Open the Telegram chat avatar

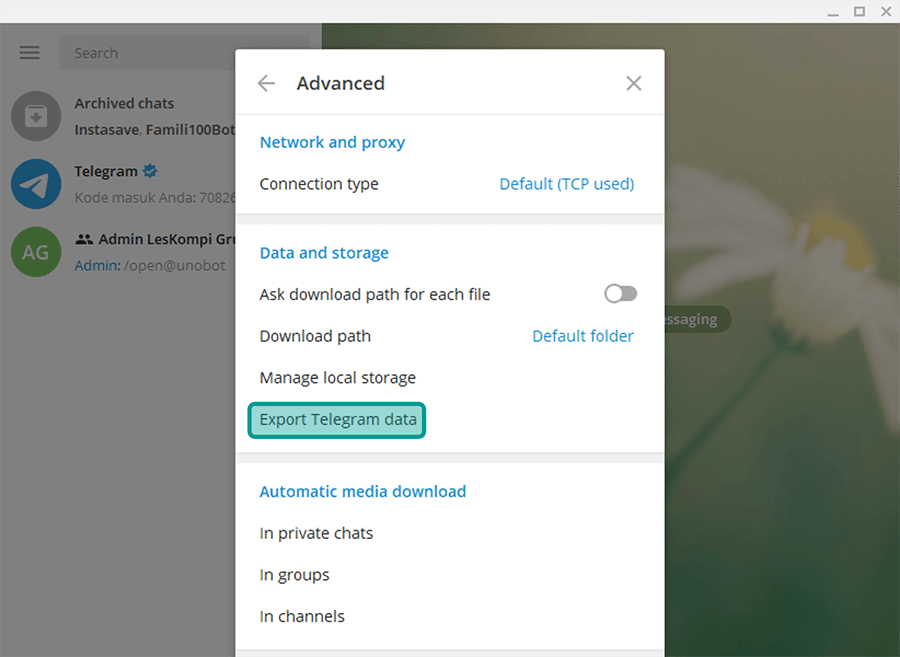point(36,184)
